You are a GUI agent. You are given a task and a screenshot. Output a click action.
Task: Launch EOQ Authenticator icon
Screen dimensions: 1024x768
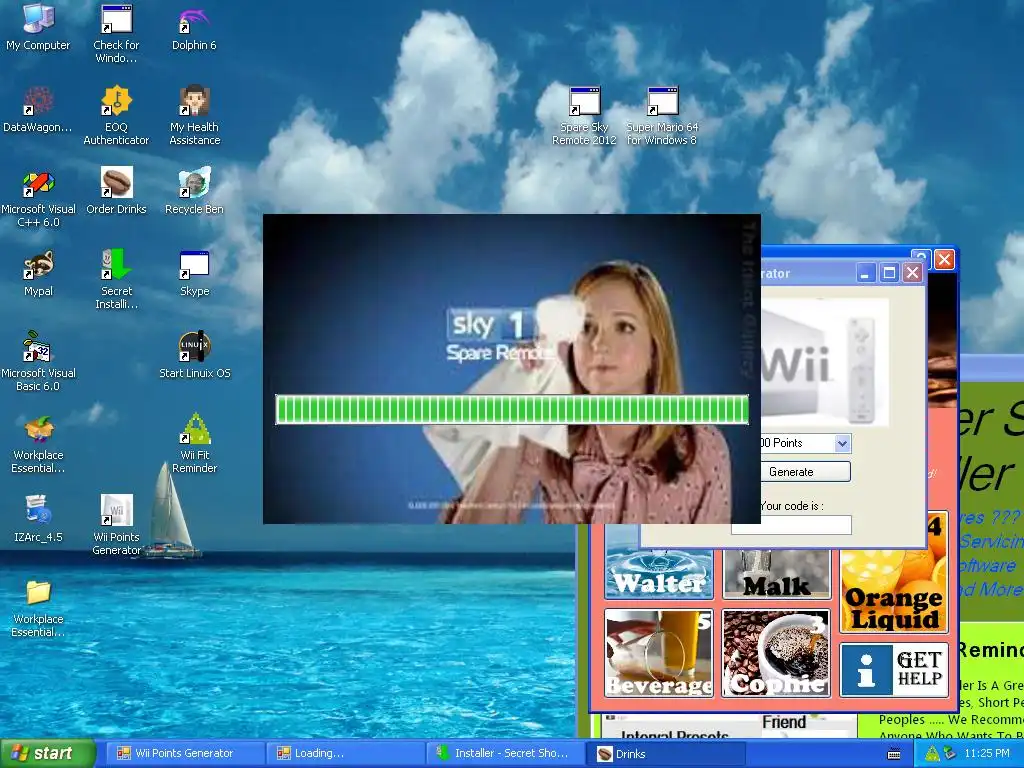116,115
